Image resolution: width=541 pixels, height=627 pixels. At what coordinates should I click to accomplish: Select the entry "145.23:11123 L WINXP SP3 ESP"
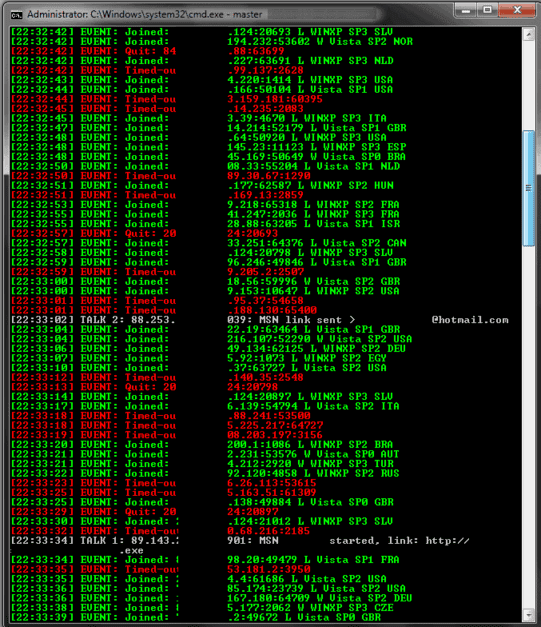click(317, 147)
